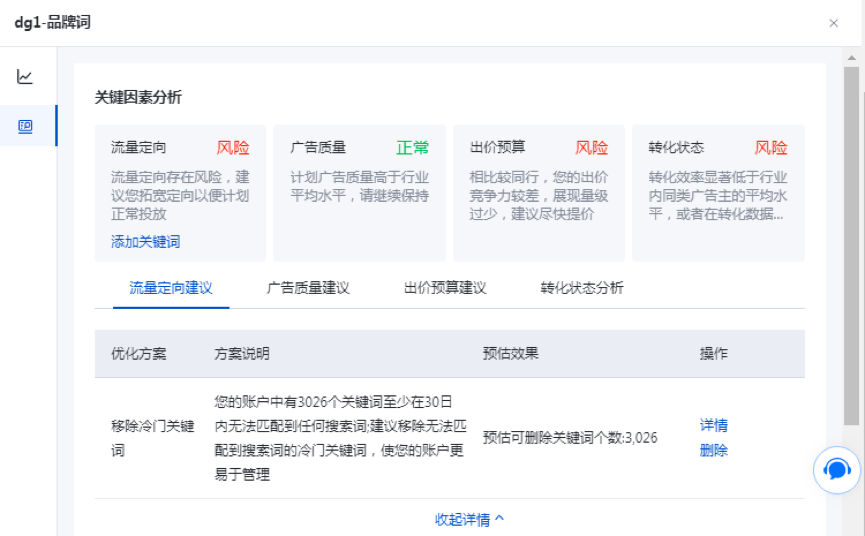The image size is (865, 536).
Task: Select the 转化状态 risk card
Action: pyautogui.click(x=717, y=192)
